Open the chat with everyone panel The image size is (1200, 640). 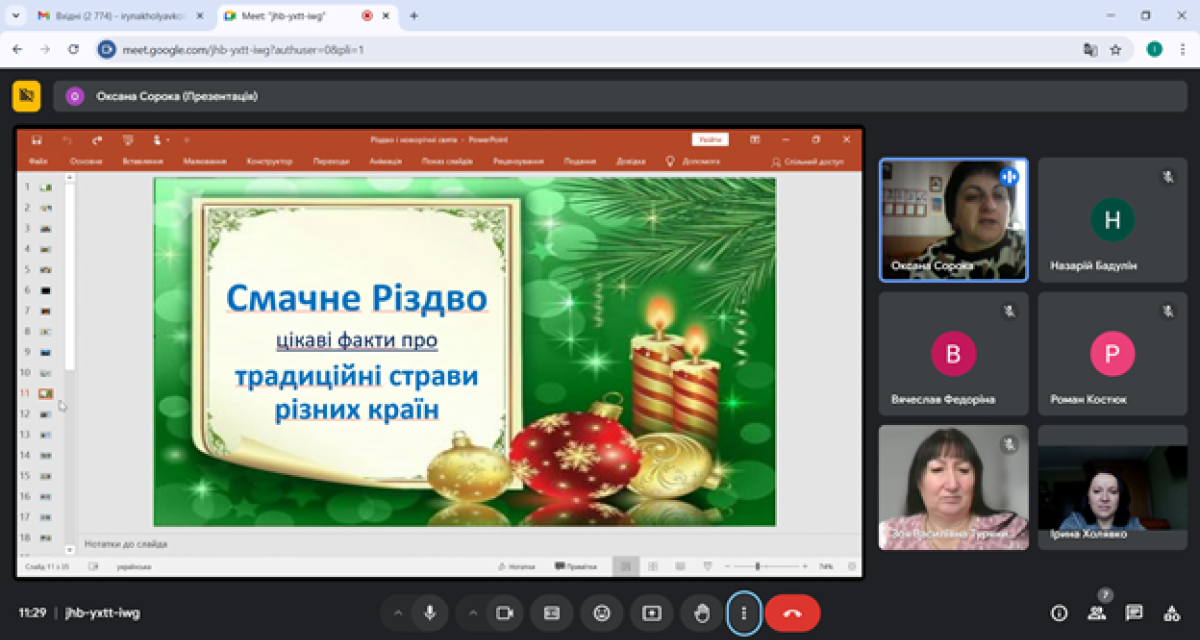[1134, 613]
